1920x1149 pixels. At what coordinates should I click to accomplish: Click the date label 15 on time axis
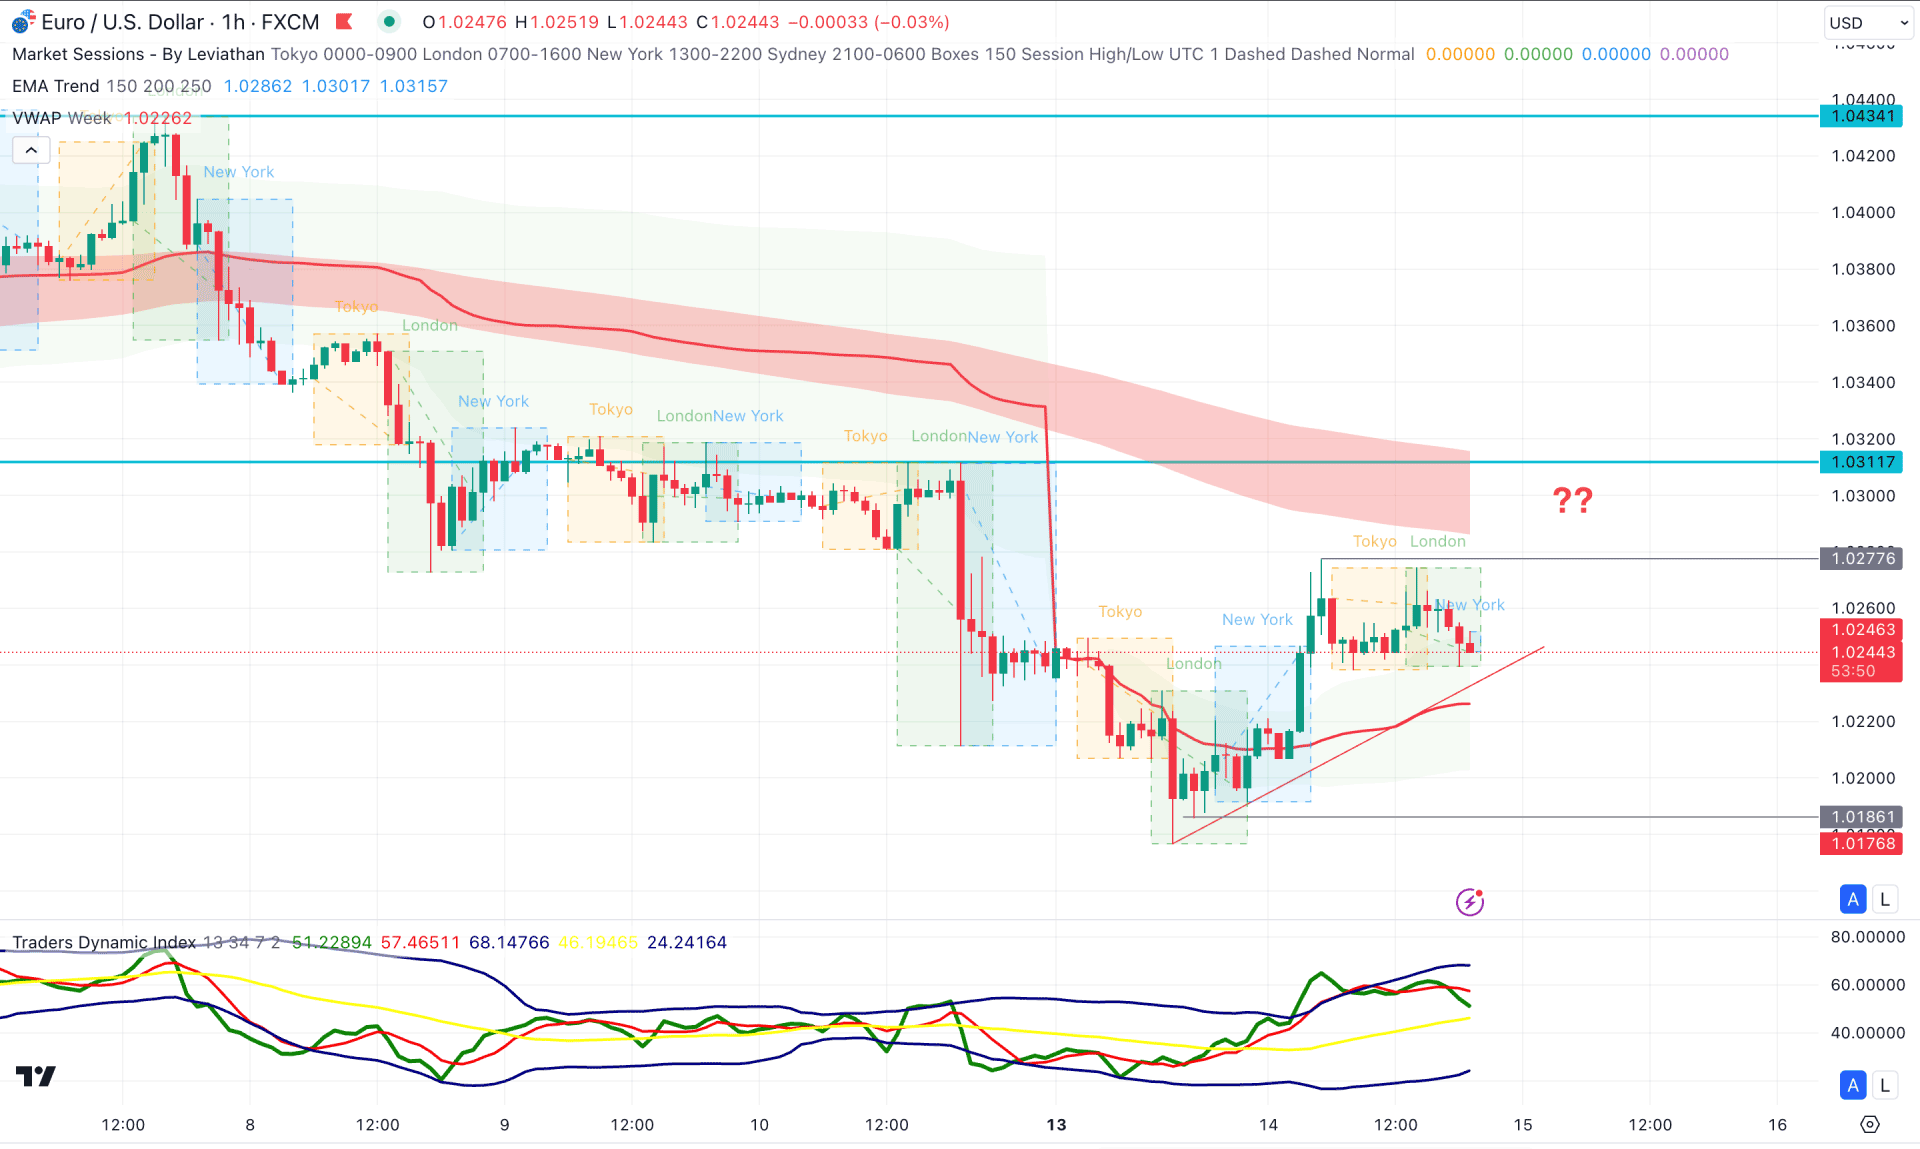pos(1522,1125)
